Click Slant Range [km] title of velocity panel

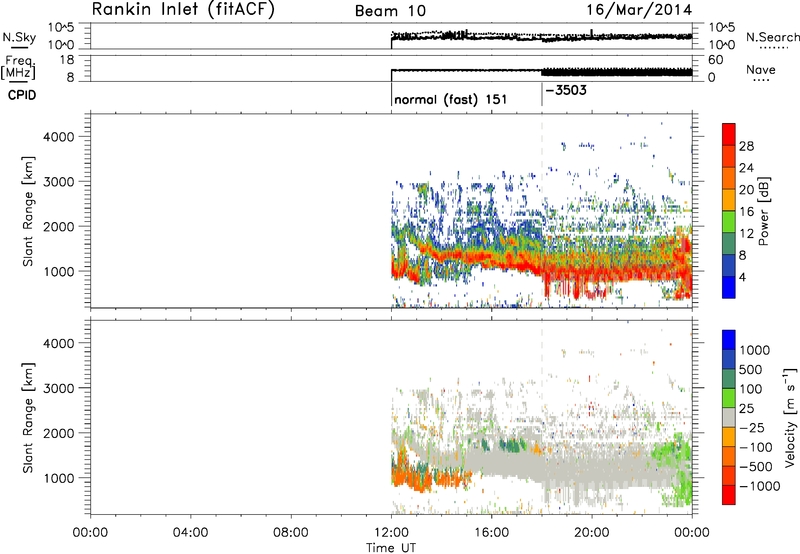[28, 418]
